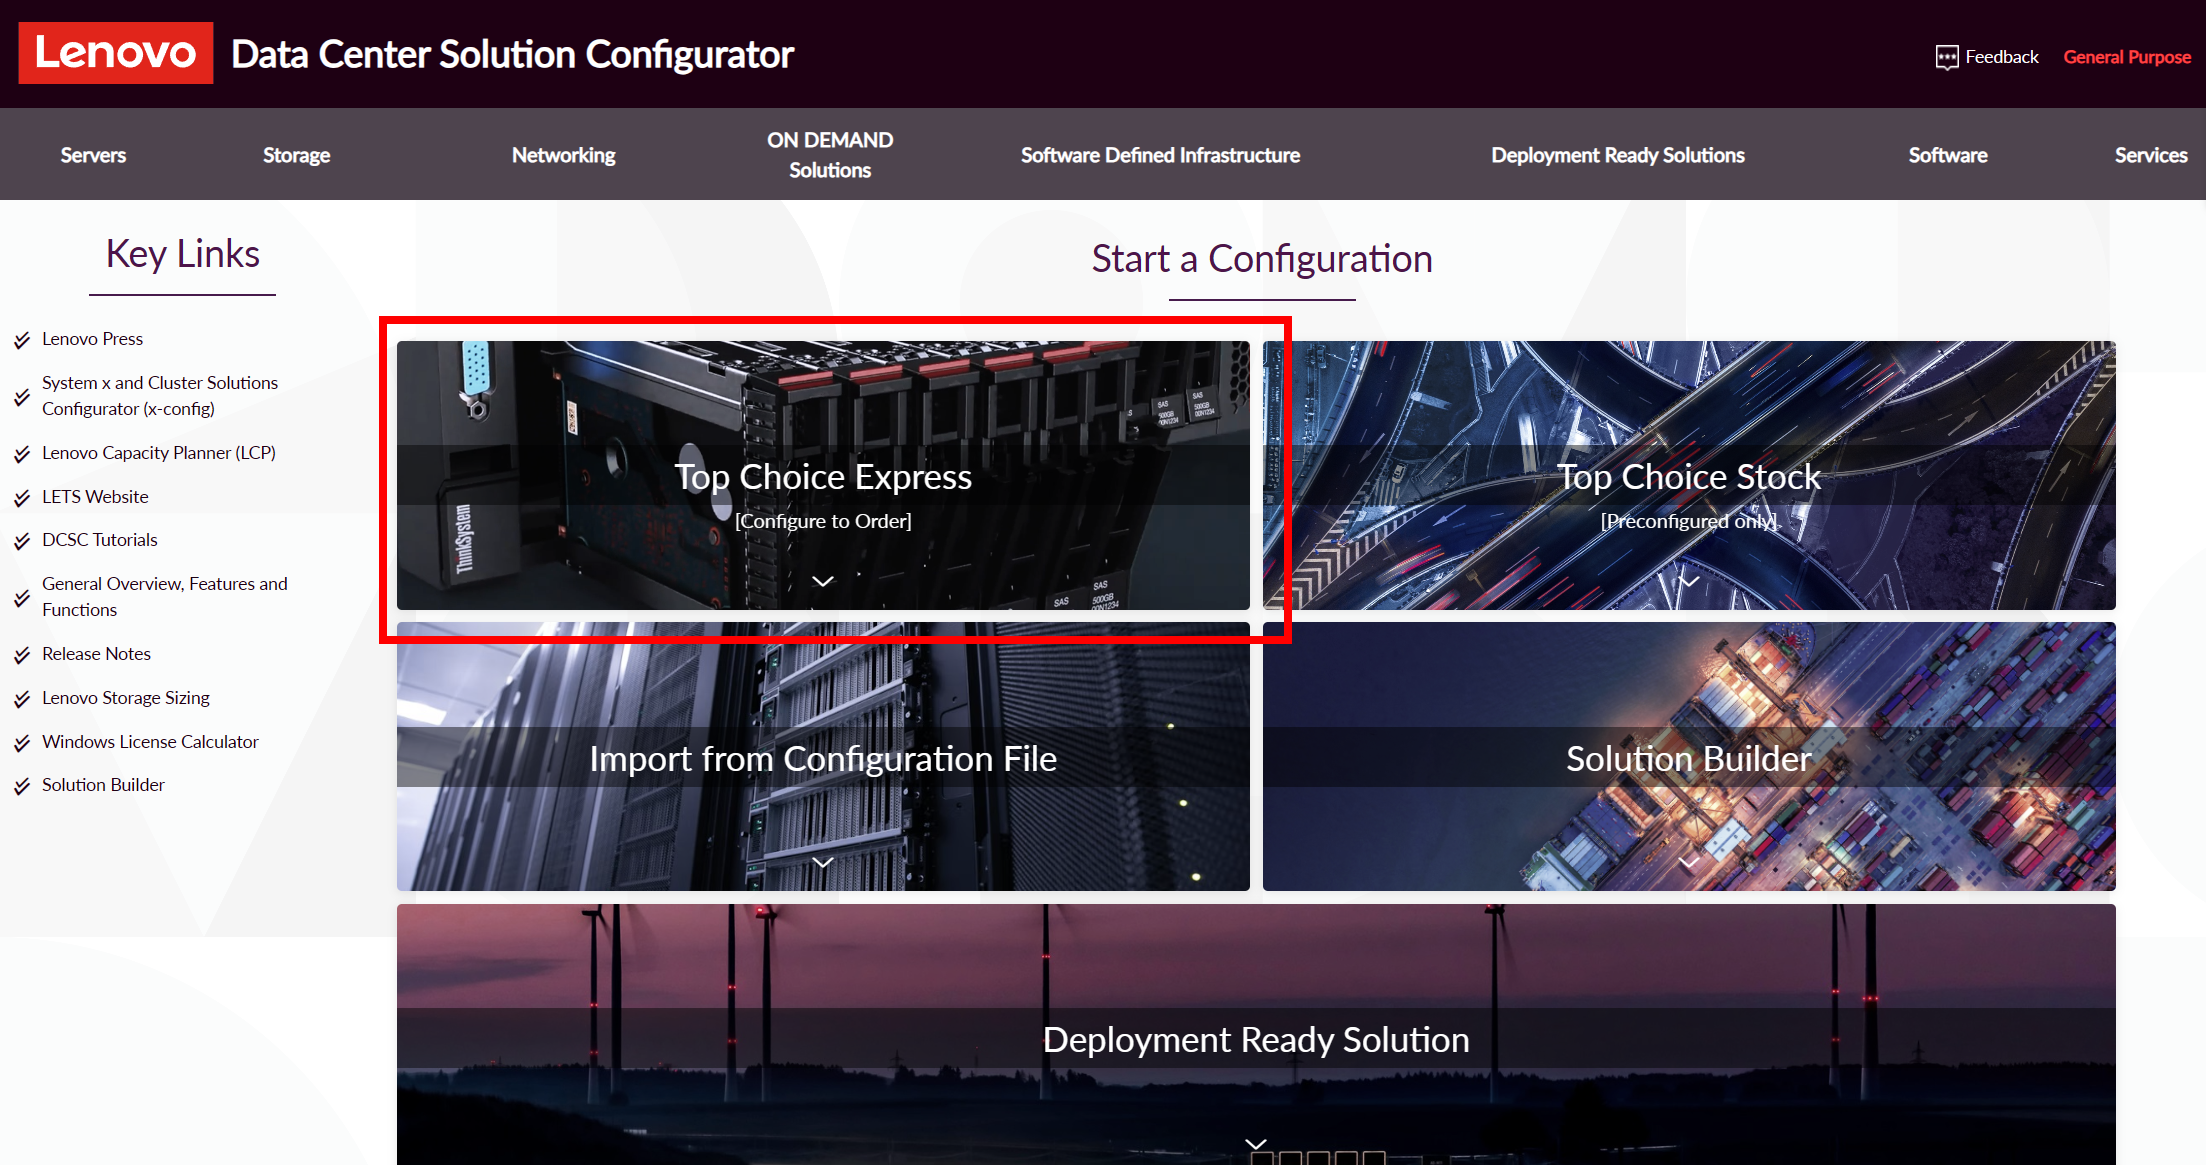Open the Networking menu
This screenshot has height=1165, width=2206.
(563, 155)
